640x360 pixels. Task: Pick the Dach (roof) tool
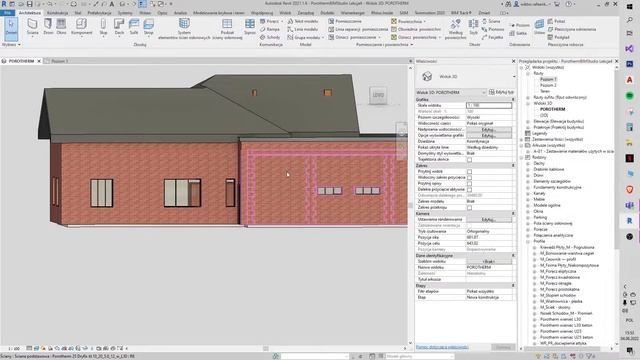(119, 27)
